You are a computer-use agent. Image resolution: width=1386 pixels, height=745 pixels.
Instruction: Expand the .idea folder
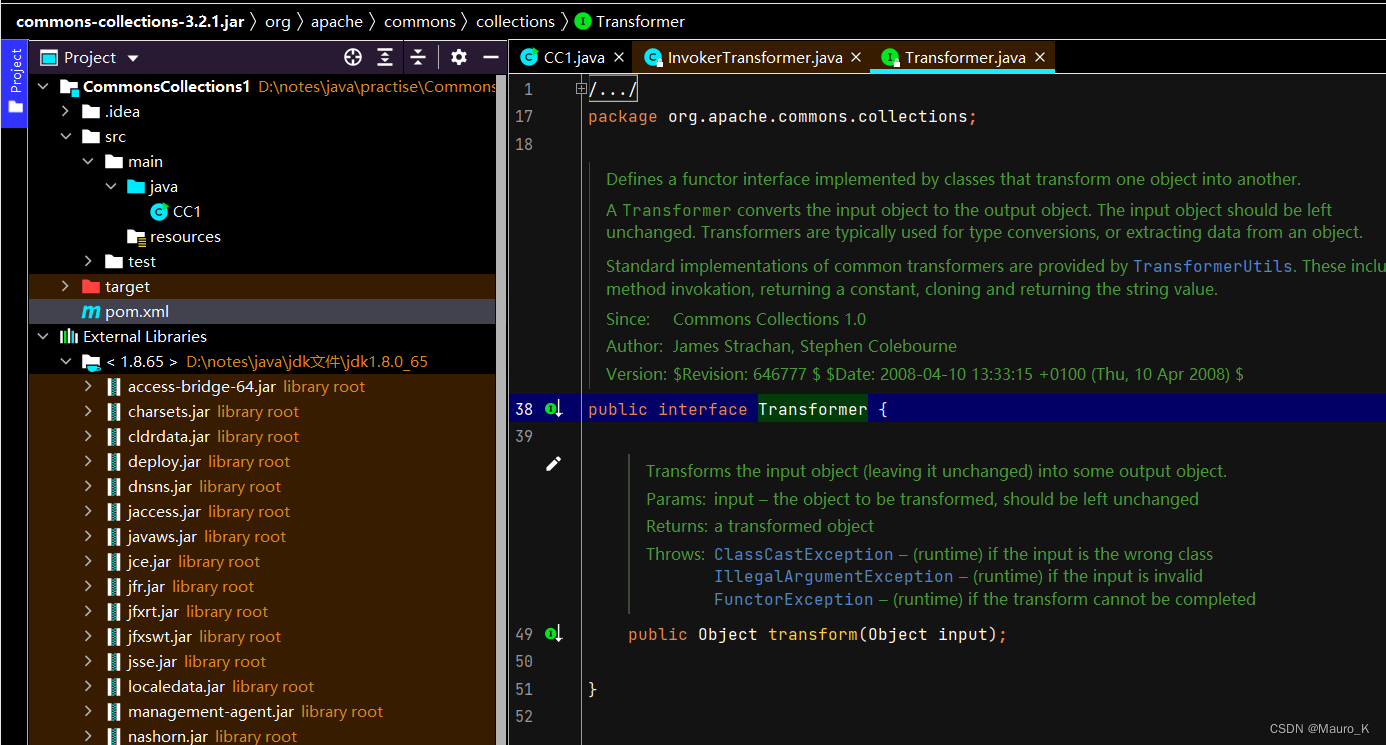pos(65,112)
